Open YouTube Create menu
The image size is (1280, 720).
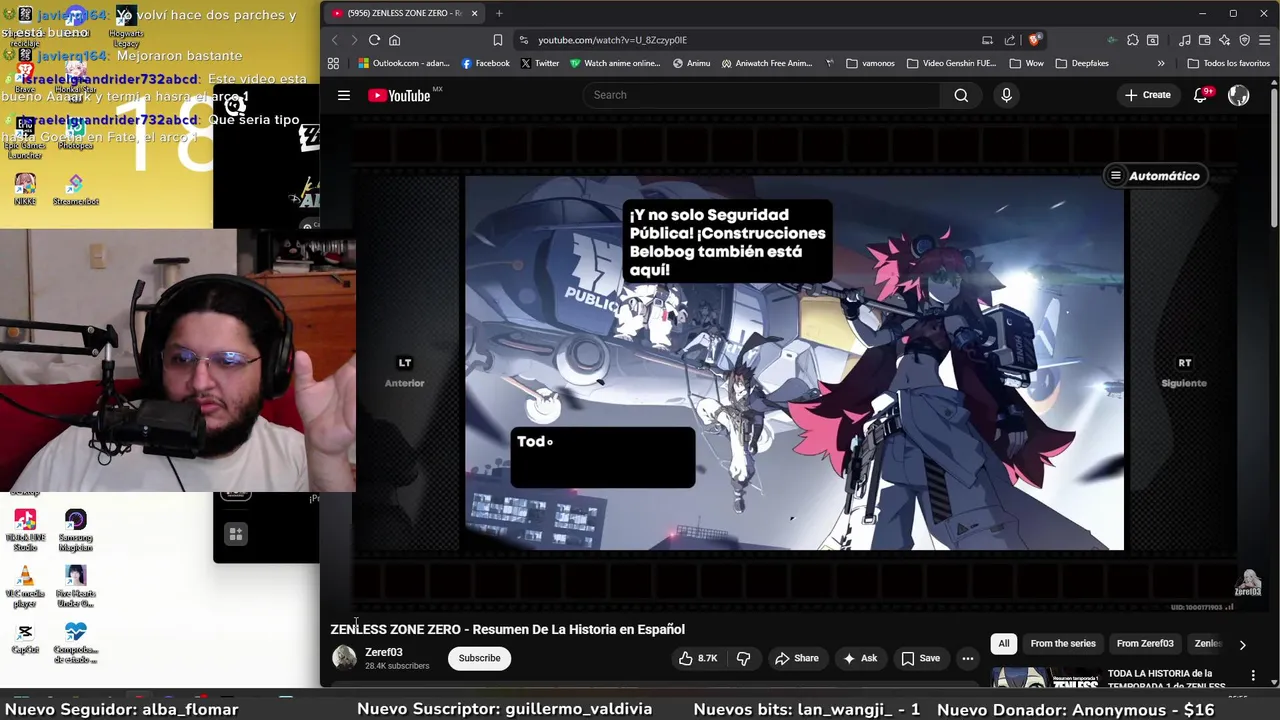point(1147,95)
